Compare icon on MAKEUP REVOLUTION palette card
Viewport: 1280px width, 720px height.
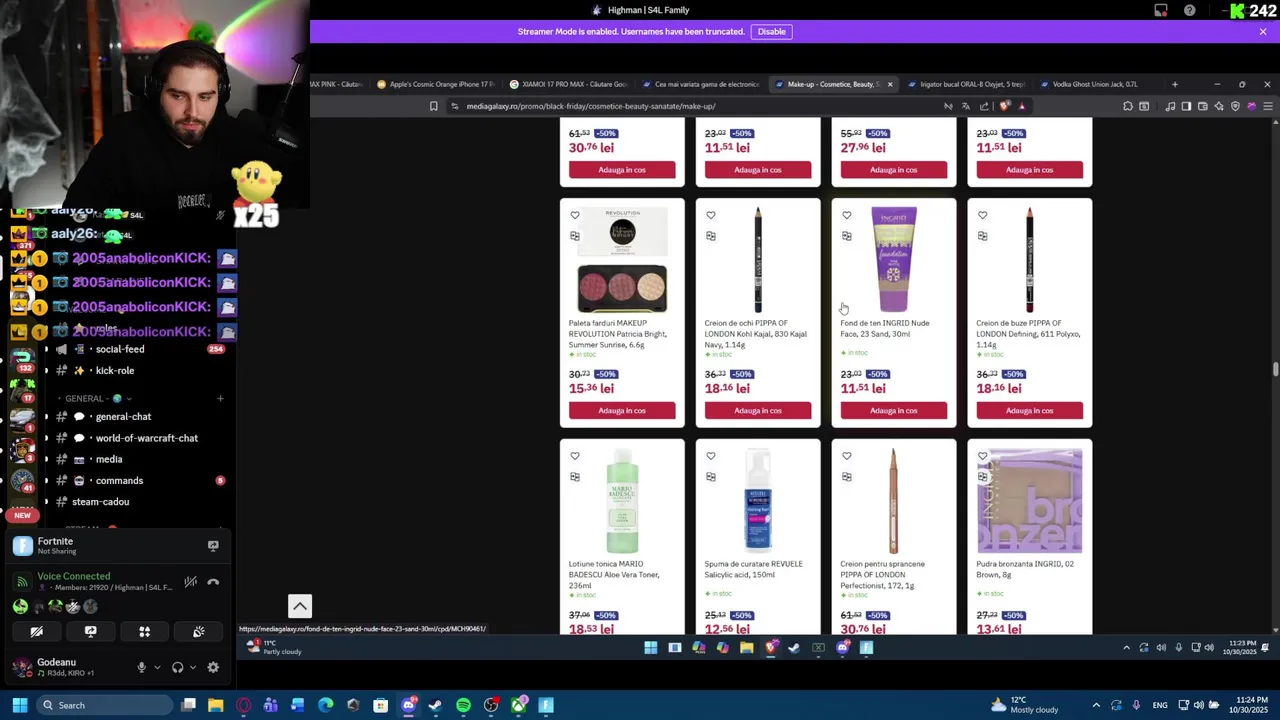pyautogui.click(x=575, y=236)
